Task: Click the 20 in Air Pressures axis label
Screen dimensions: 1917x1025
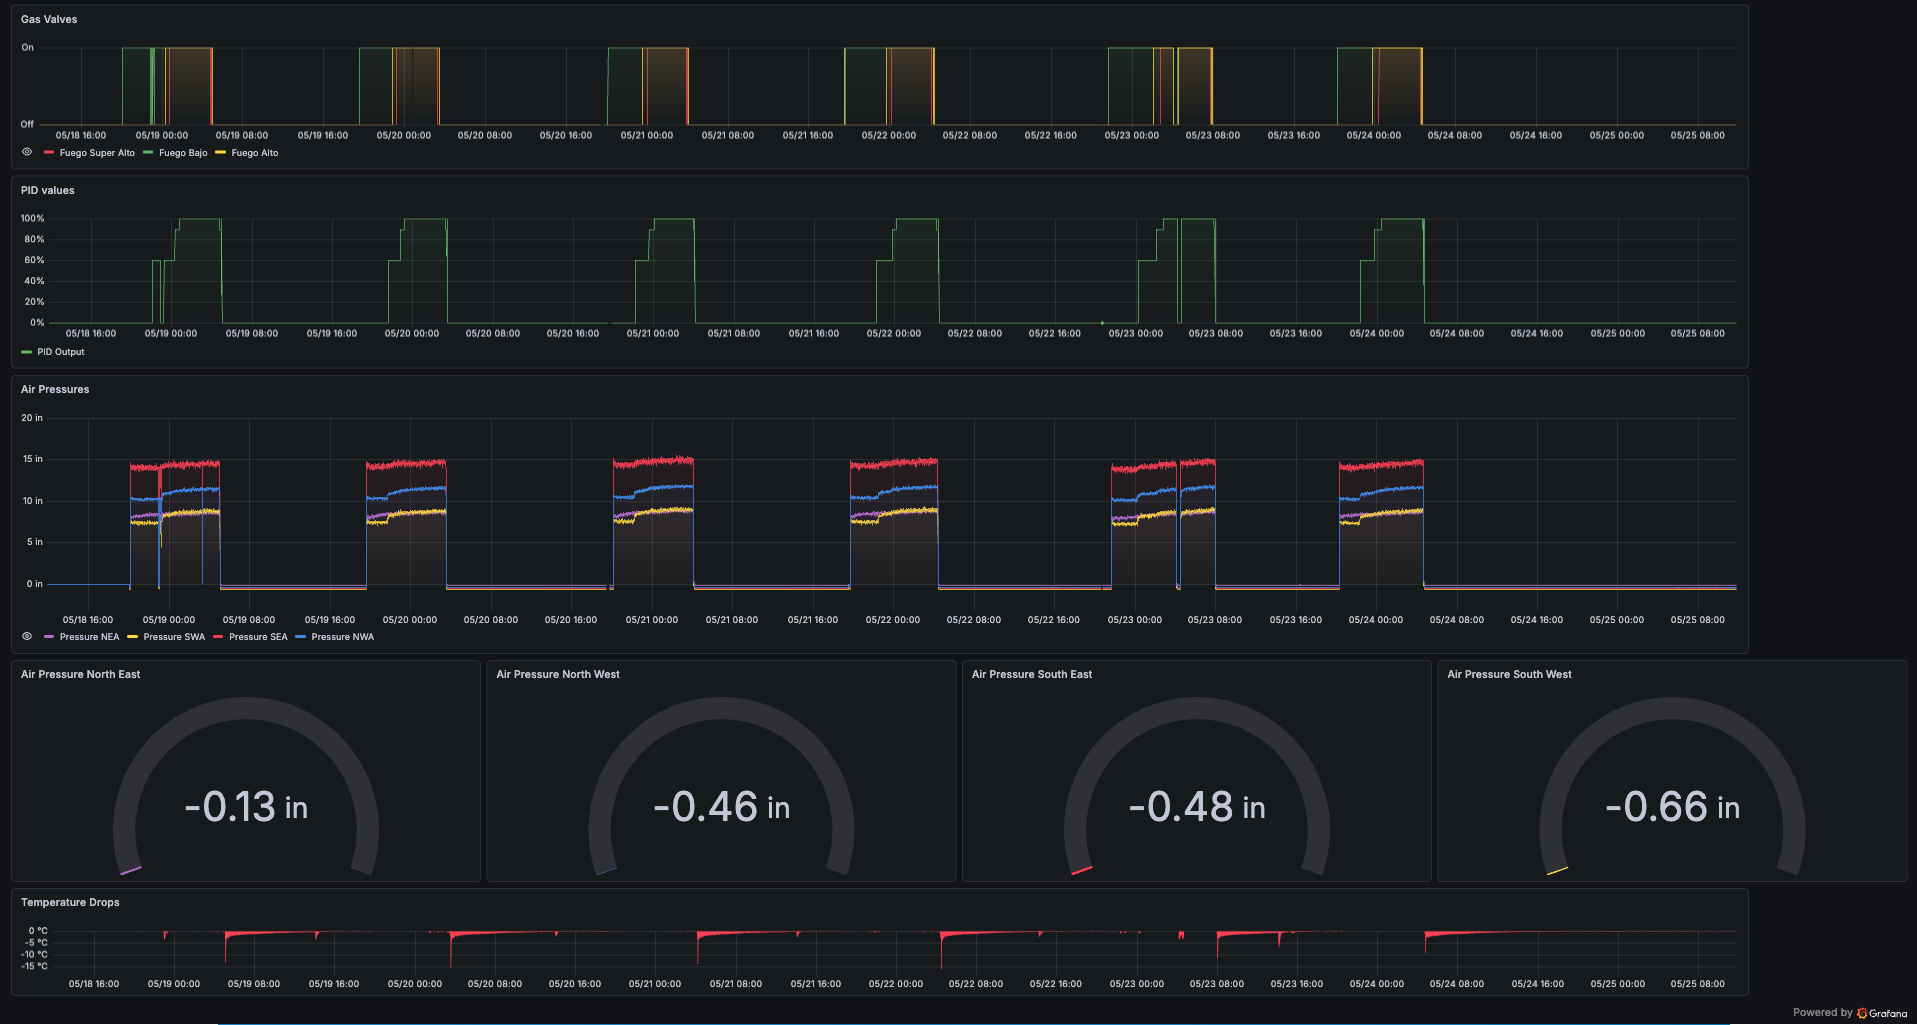Action: pos(32,418)
